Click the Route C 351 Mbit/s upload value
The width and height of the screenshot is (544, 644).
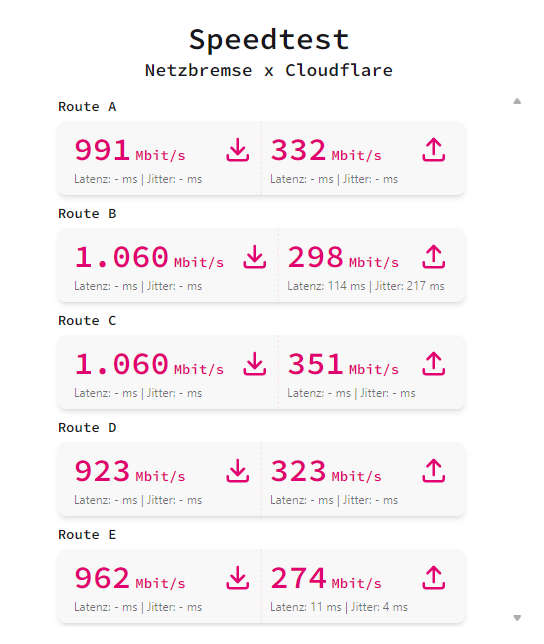click(x=343, y=364)
